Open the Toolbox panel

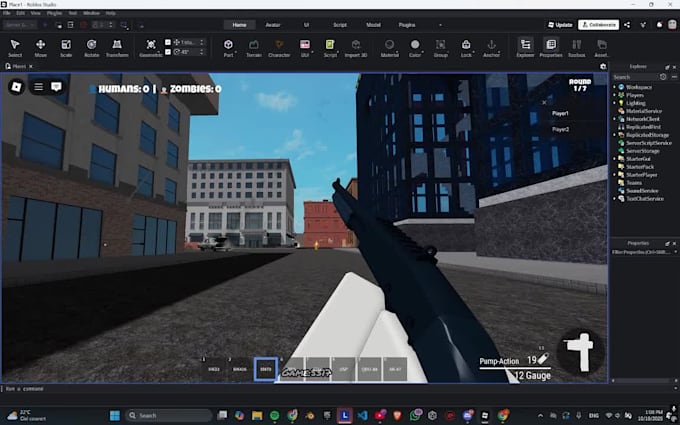(576, 48)
